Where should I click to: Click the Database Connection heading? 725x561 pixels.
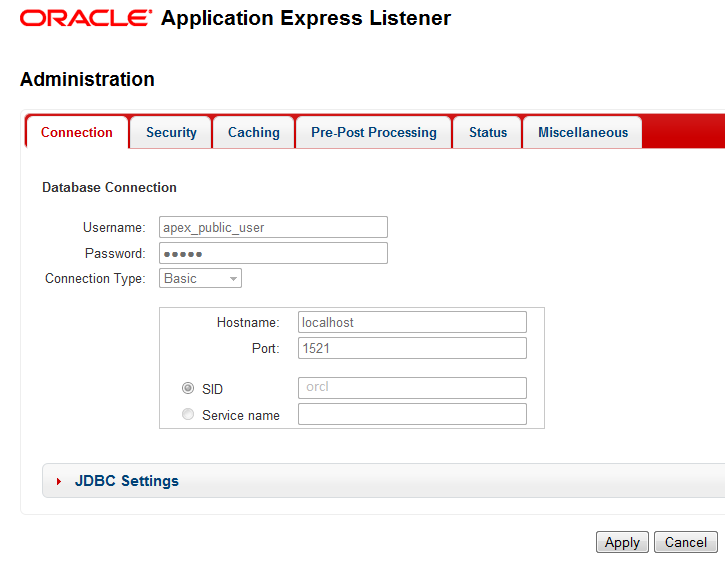109,187
